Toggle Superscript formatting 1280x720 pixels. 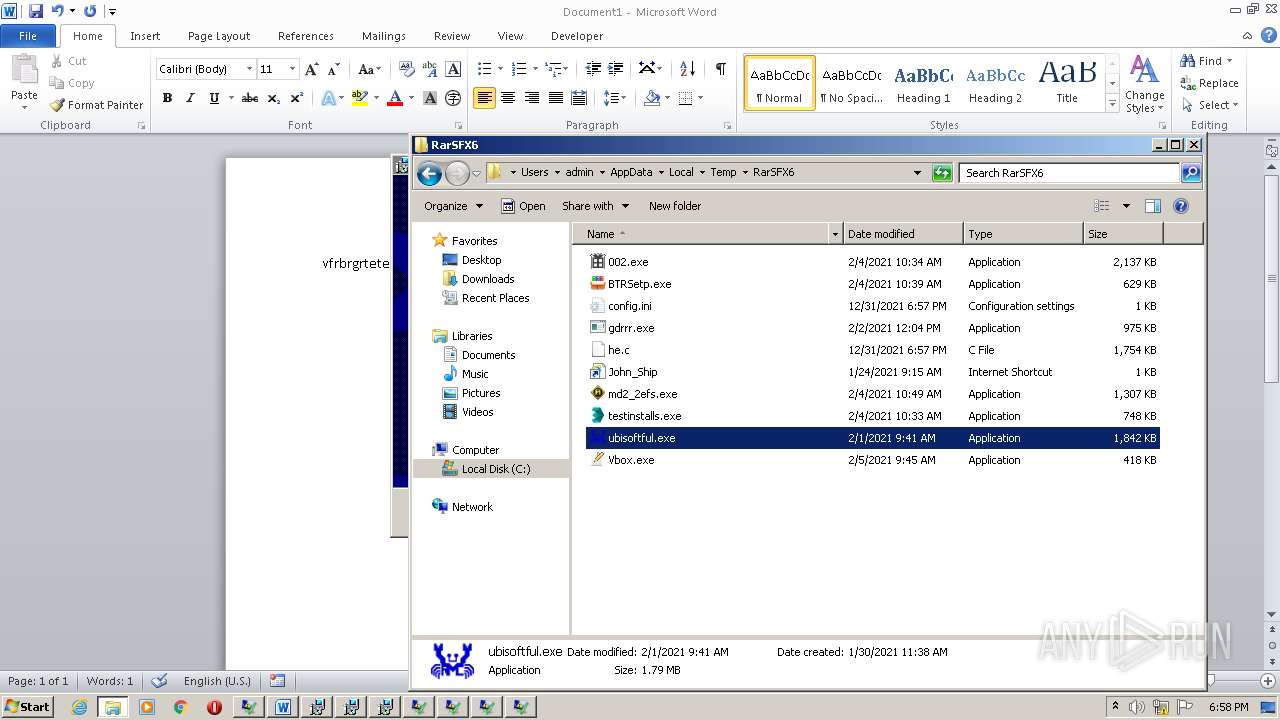click(296, 98)
